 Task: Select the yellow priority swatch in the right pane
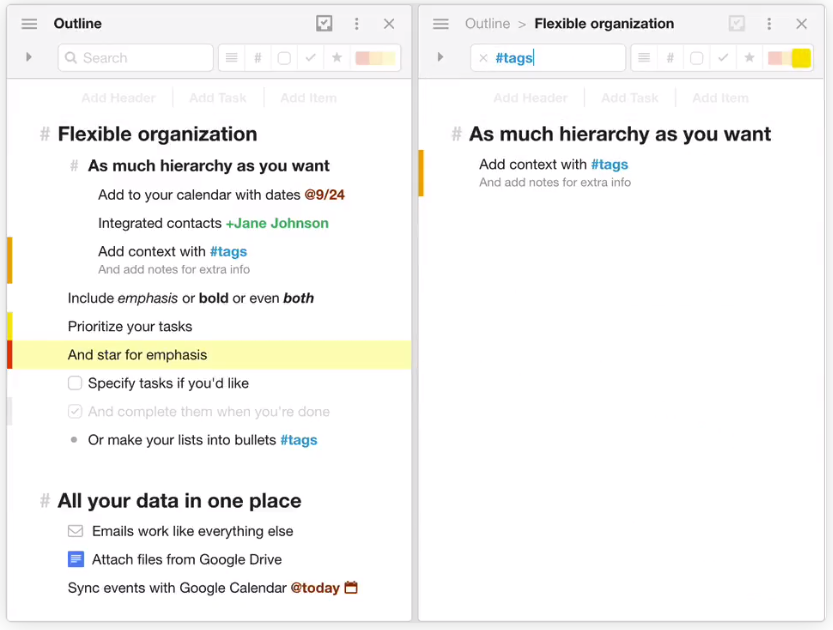click(801, 58)
